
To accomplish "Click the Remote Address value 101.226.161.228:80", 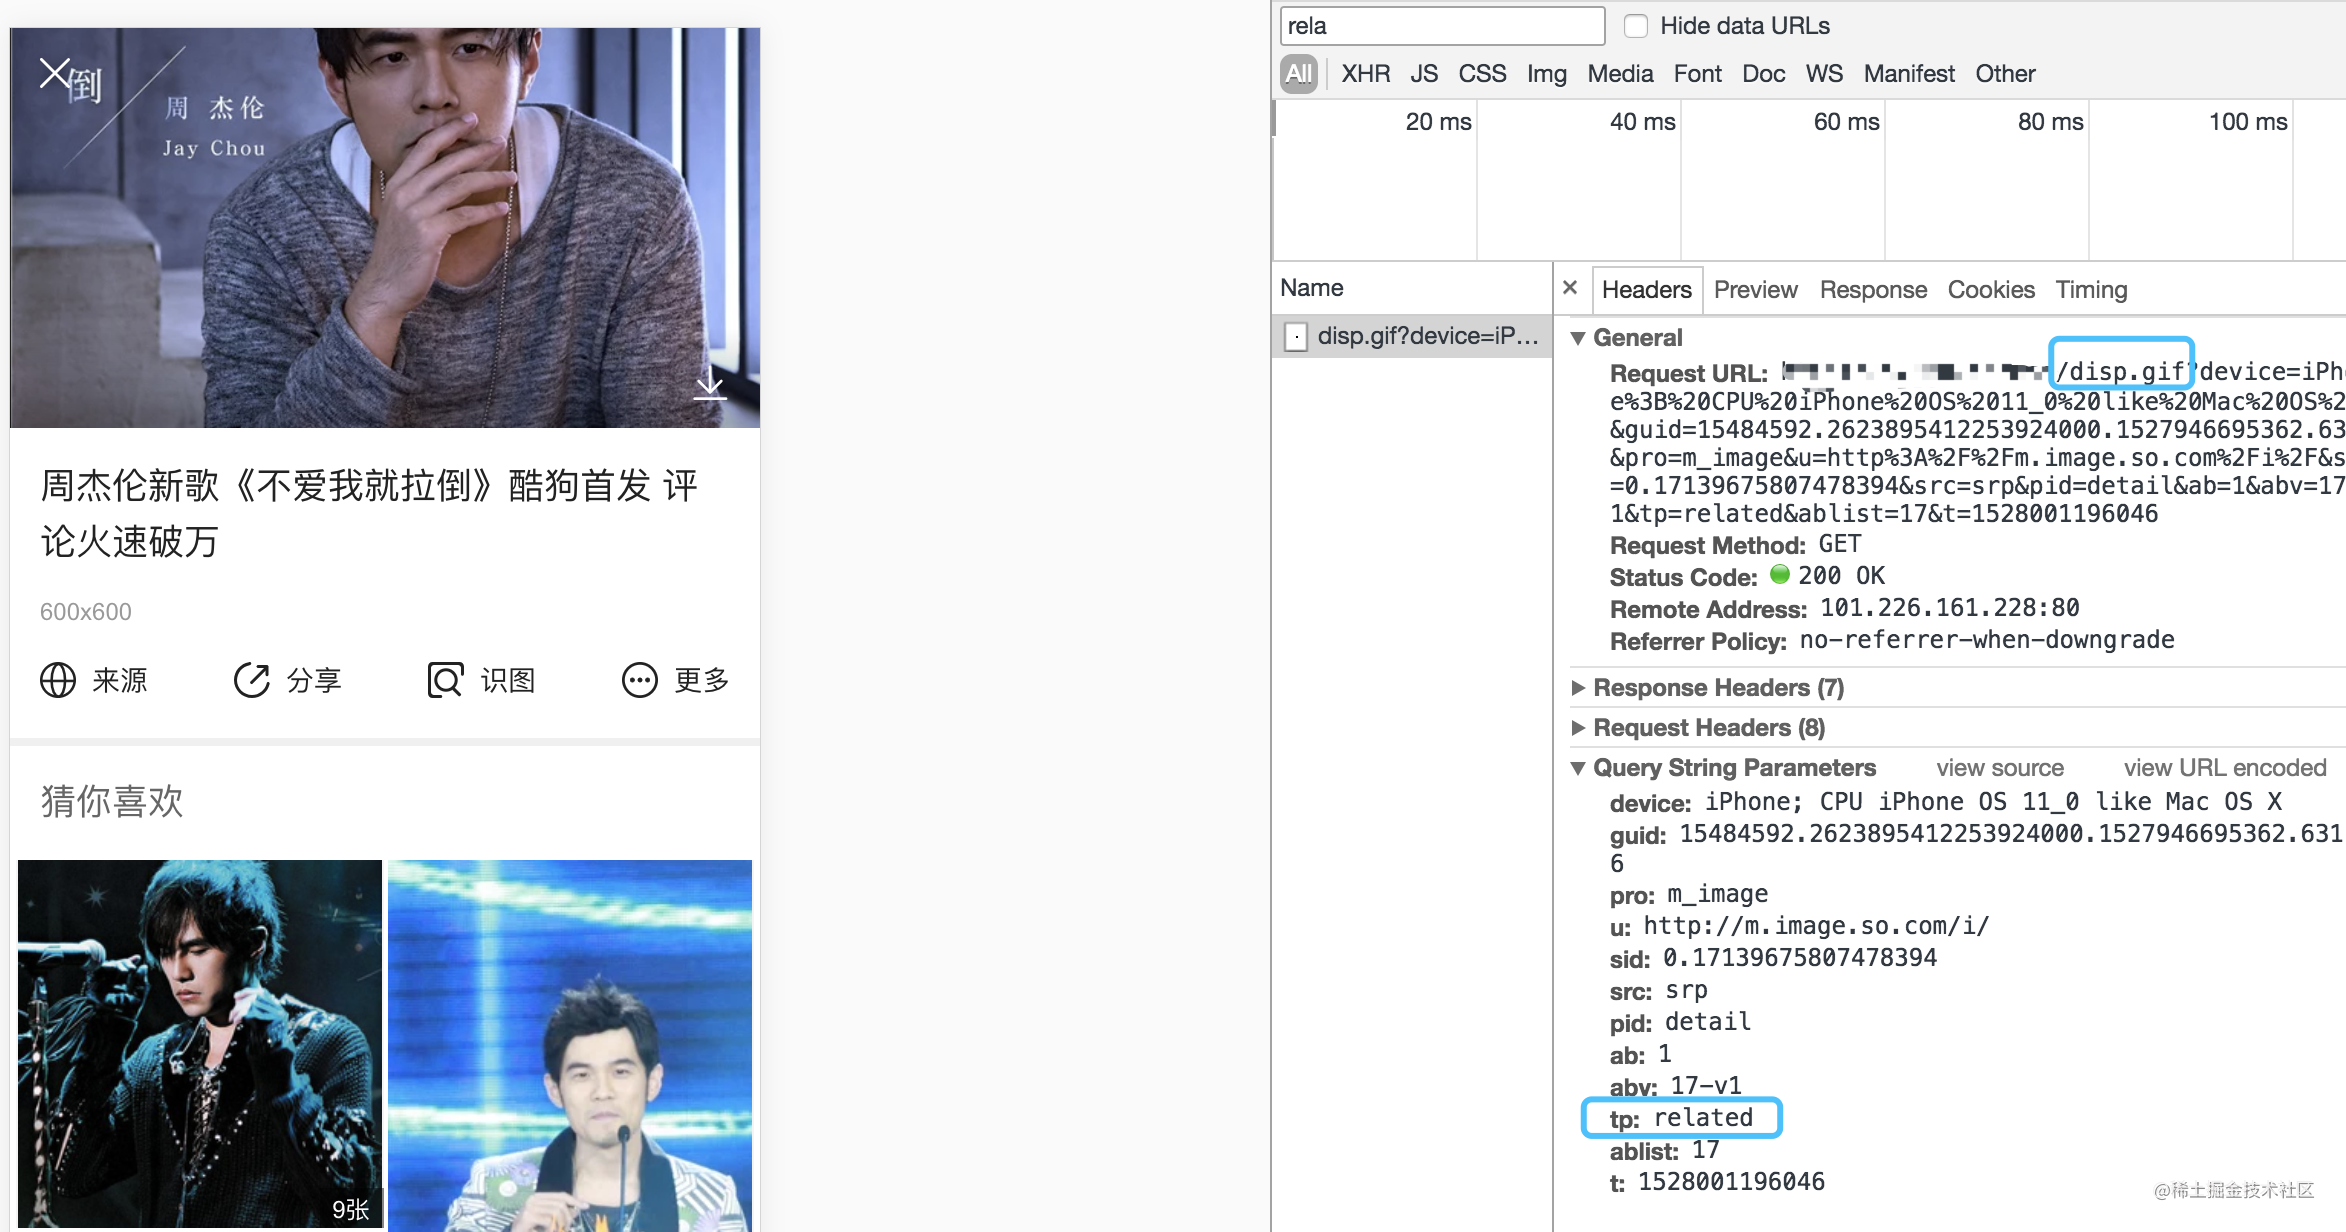I will point(1950,608).
